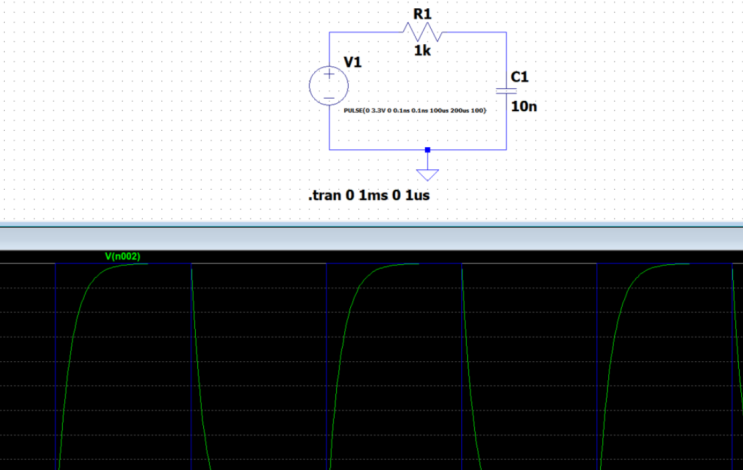Click the .tran 0 1ms 0 1us directive

[x=369, y=195]
